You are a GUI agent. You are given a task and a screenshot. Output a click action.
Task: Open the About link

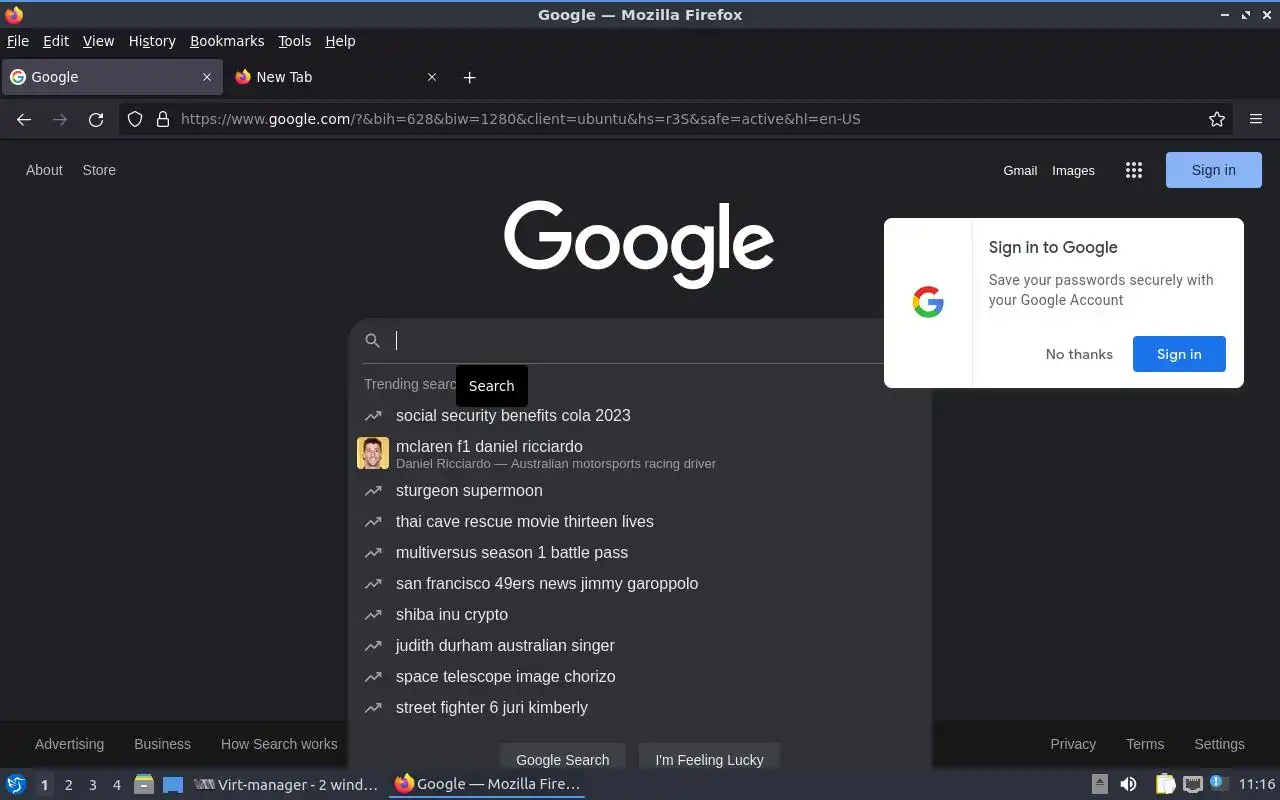pyautogui.click(x=44, y=170)
